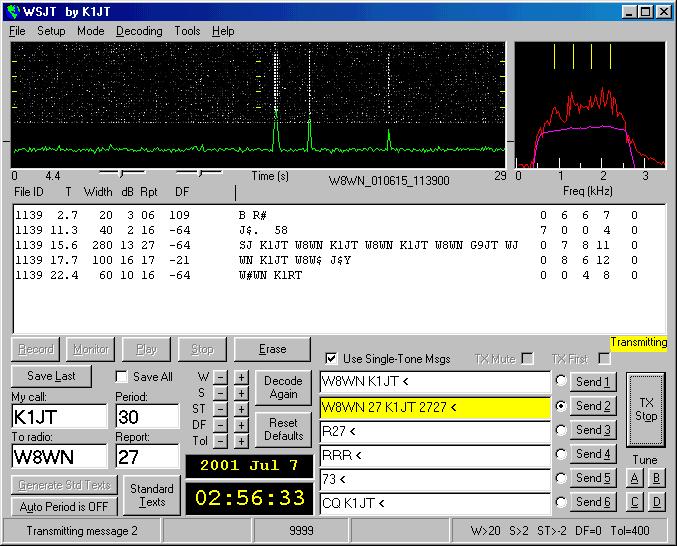Click the strongest ping peak in the waterfall
This screenshot has width=677, height=546.
(x=276, y=128)
